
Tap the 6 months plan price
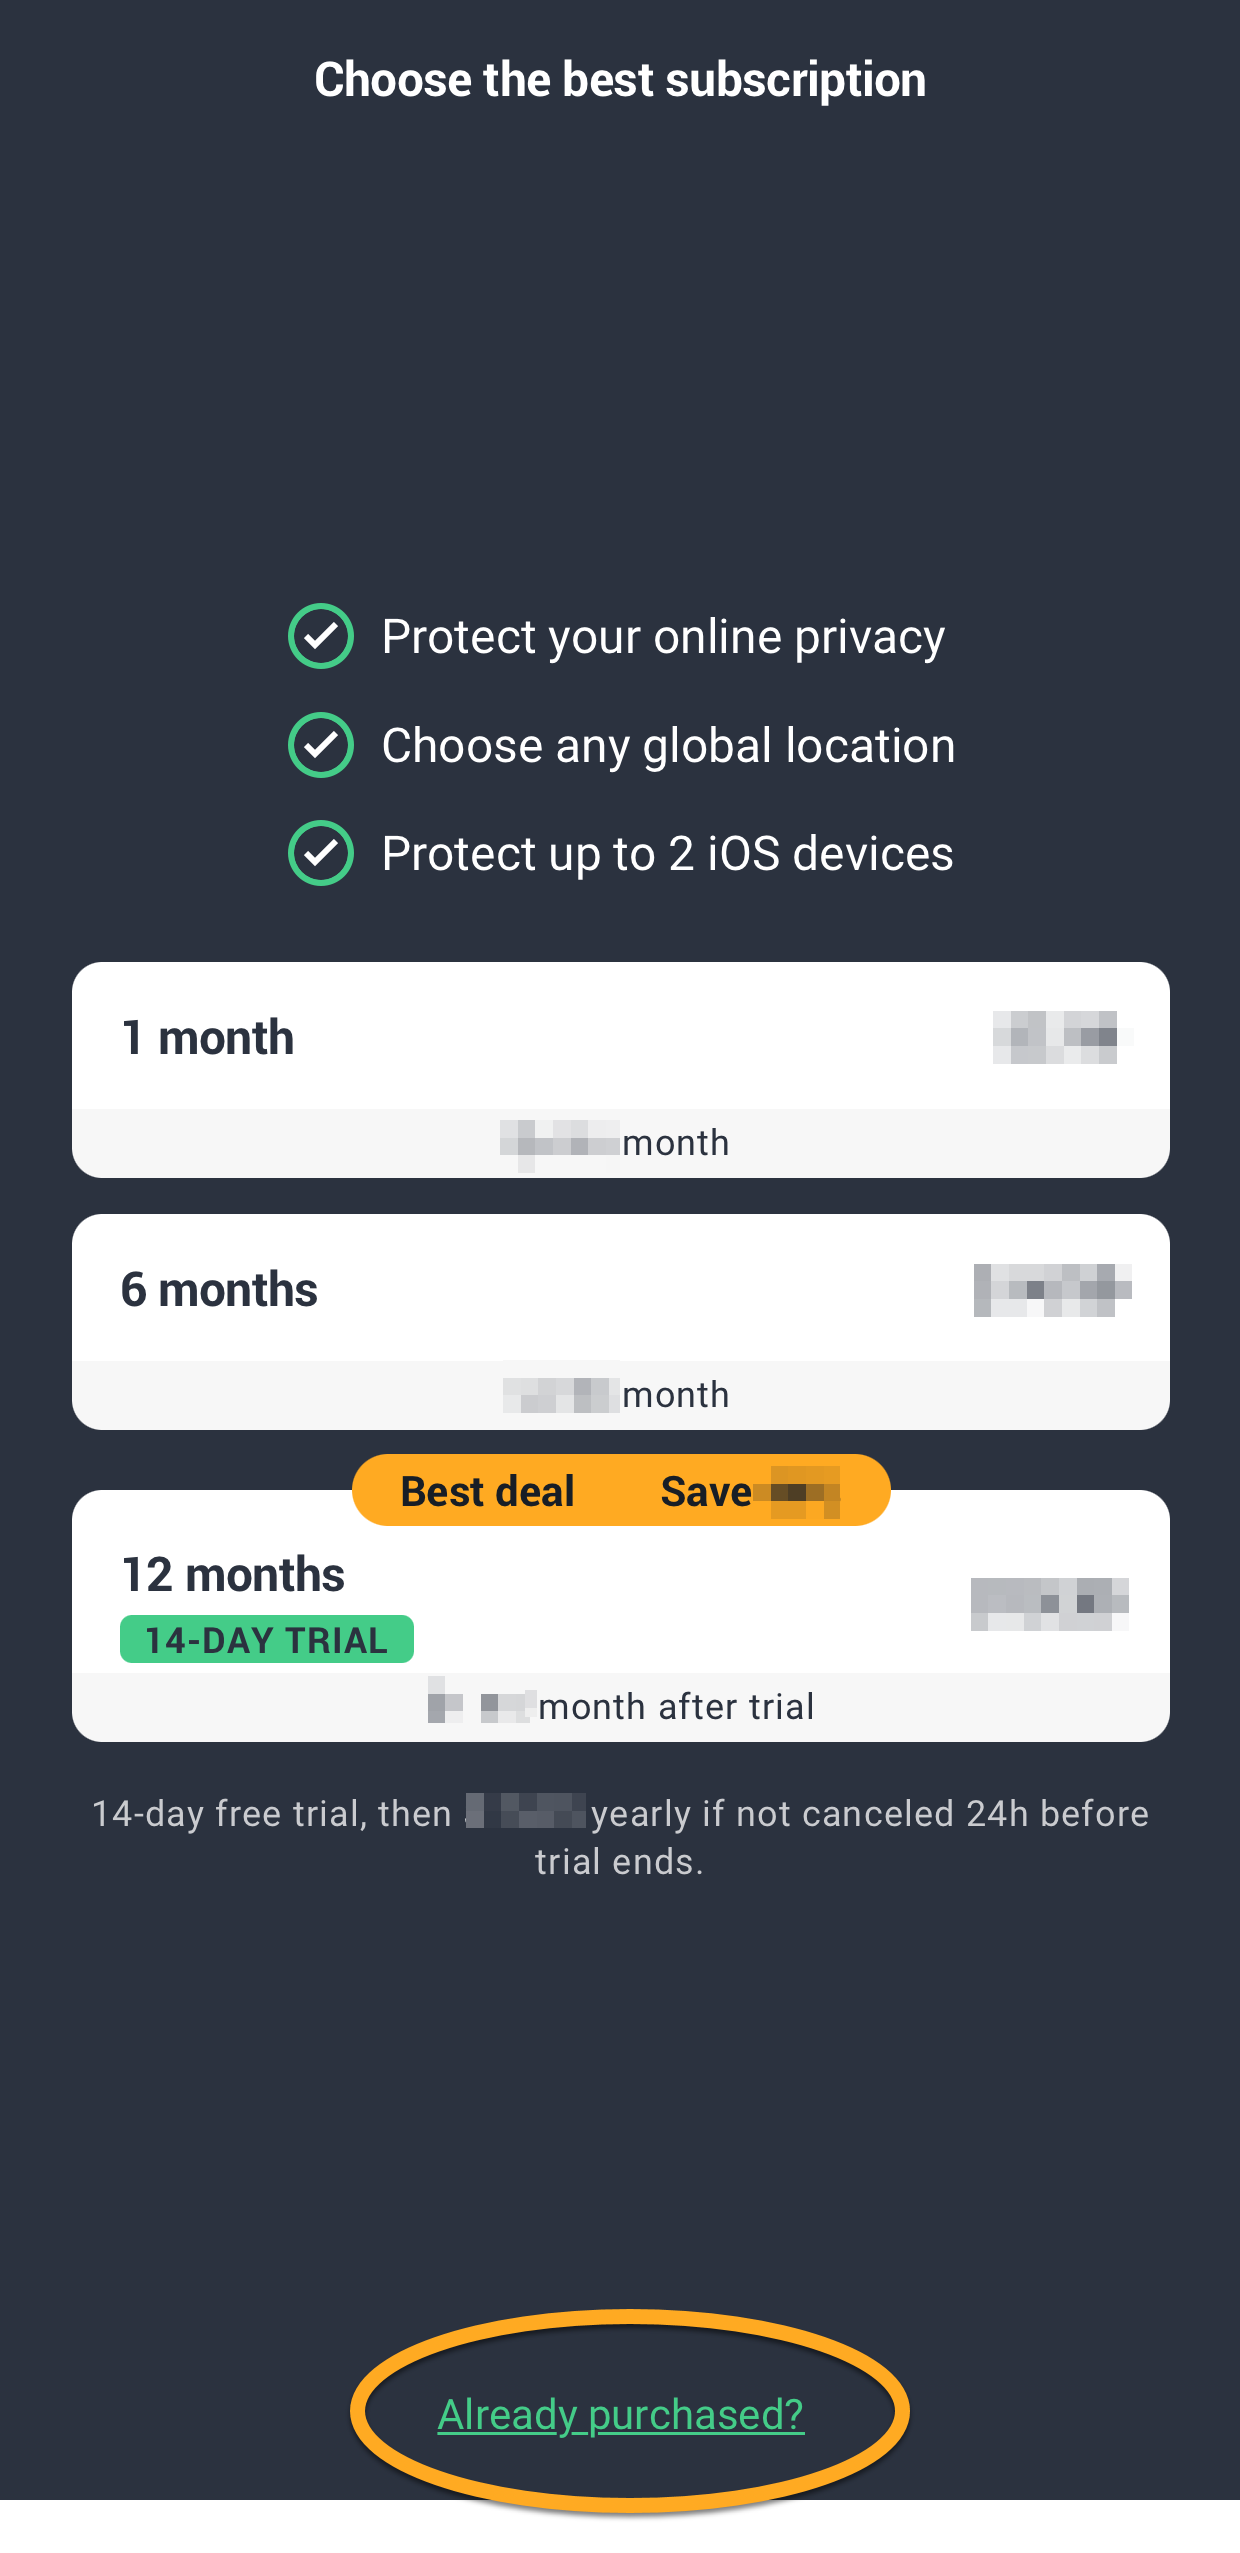tap(1052, 1290)
